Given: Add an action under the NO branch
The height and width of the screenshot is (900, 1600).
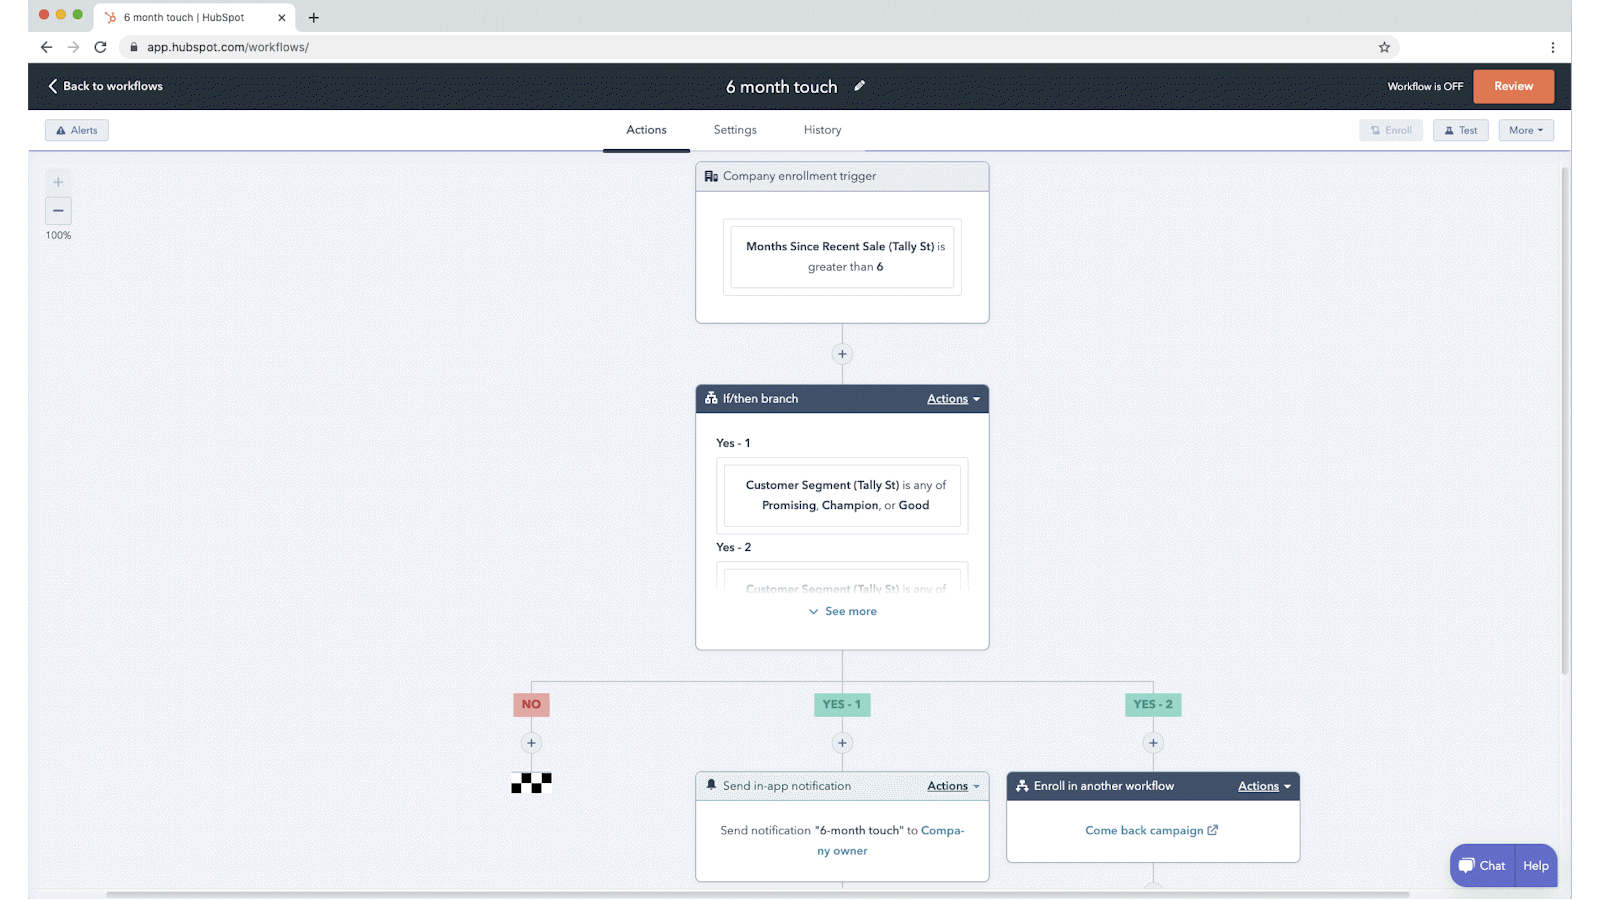Looking at the screenshot, I should (531, 743).
